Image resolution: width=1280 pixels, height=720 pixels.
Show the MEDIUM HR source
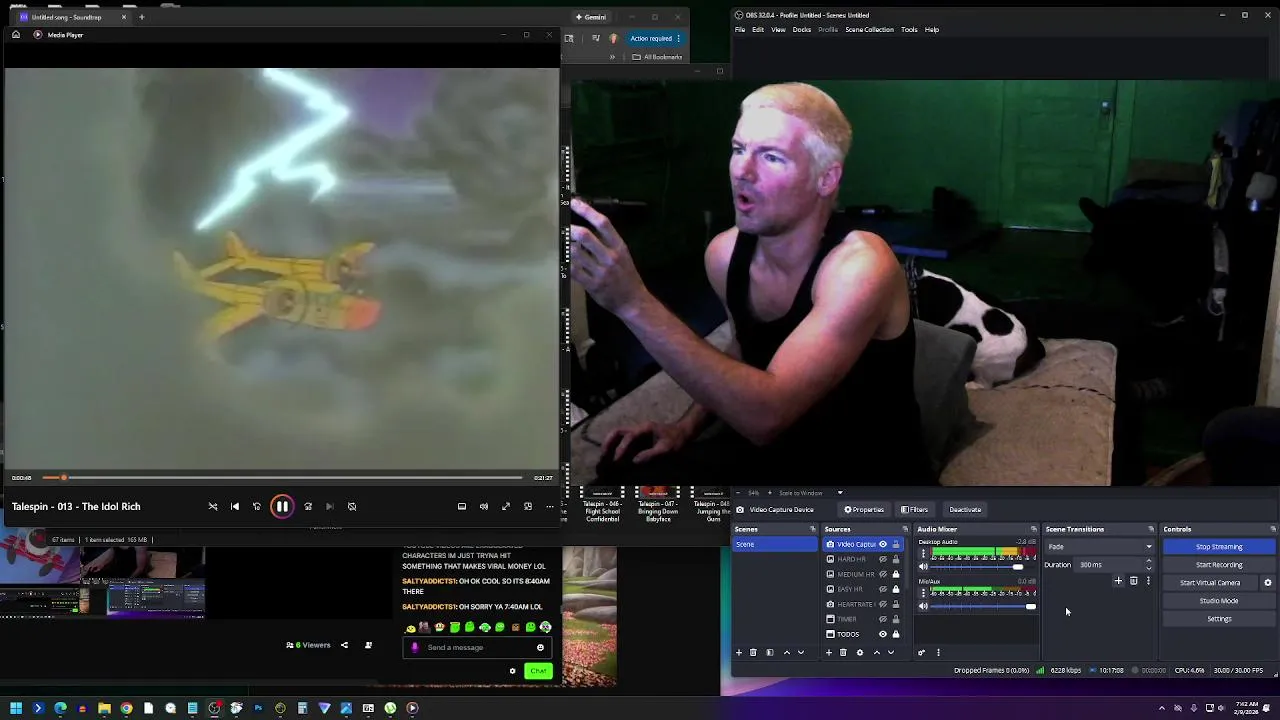coord(883,574)
